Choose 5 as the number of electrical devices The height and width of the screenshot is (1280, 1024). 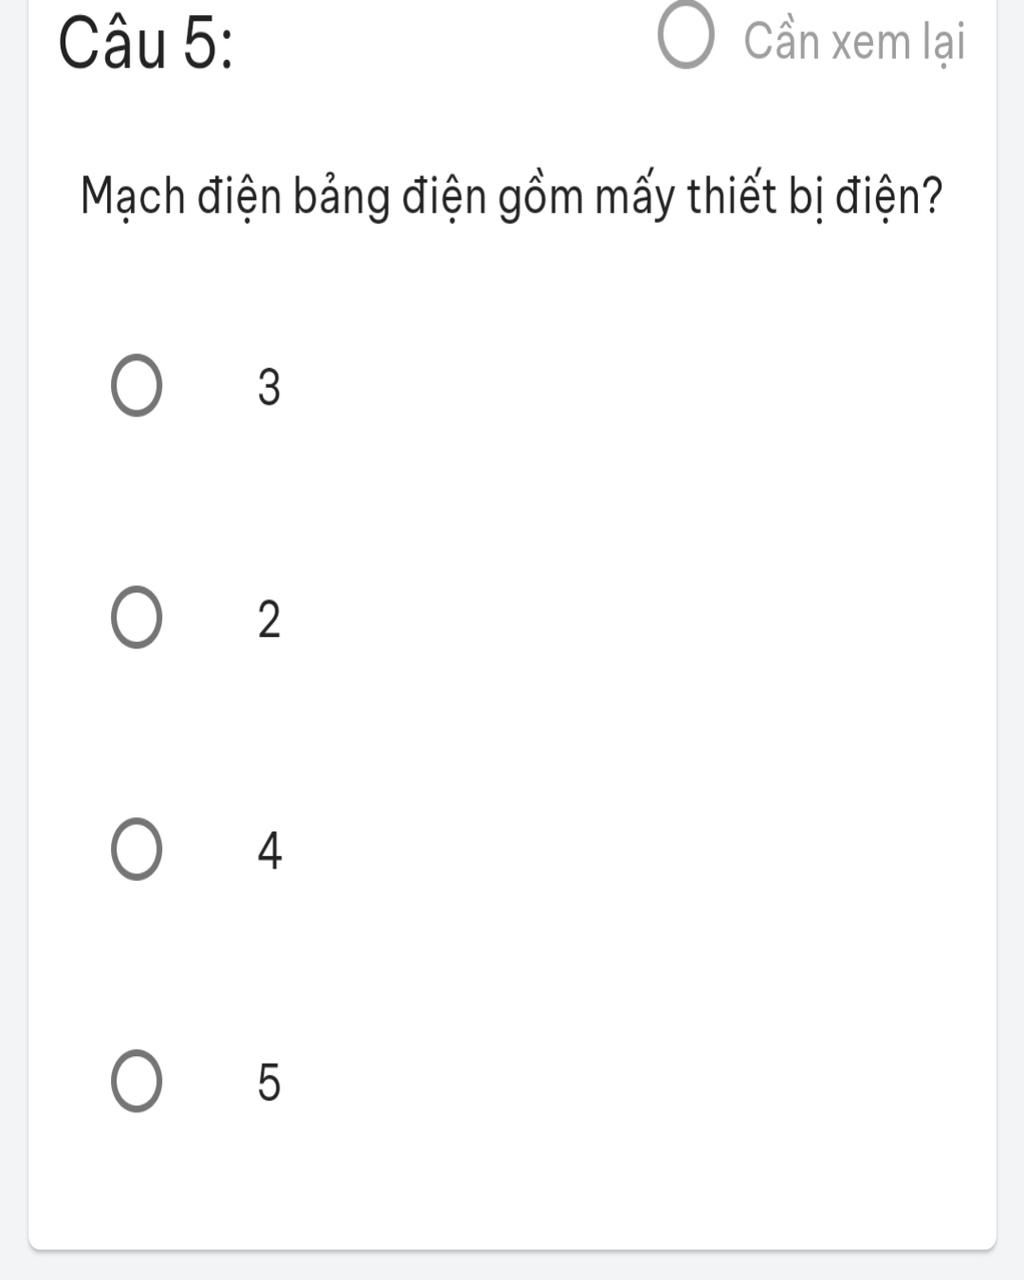[135, 1081]
